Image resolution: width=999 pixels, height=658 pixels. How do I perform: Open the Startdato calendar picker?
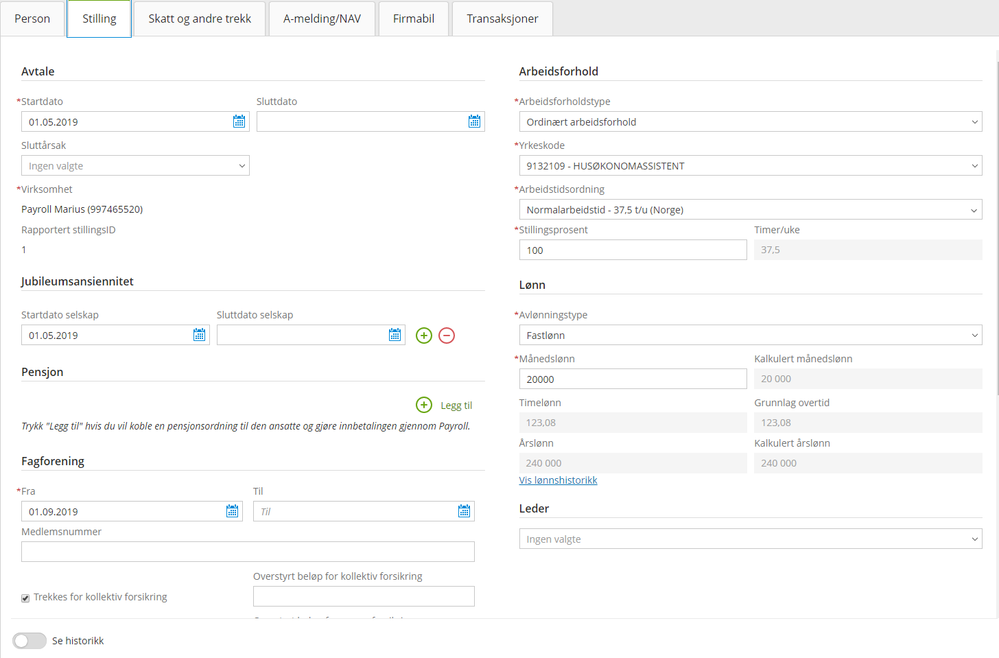239,122
